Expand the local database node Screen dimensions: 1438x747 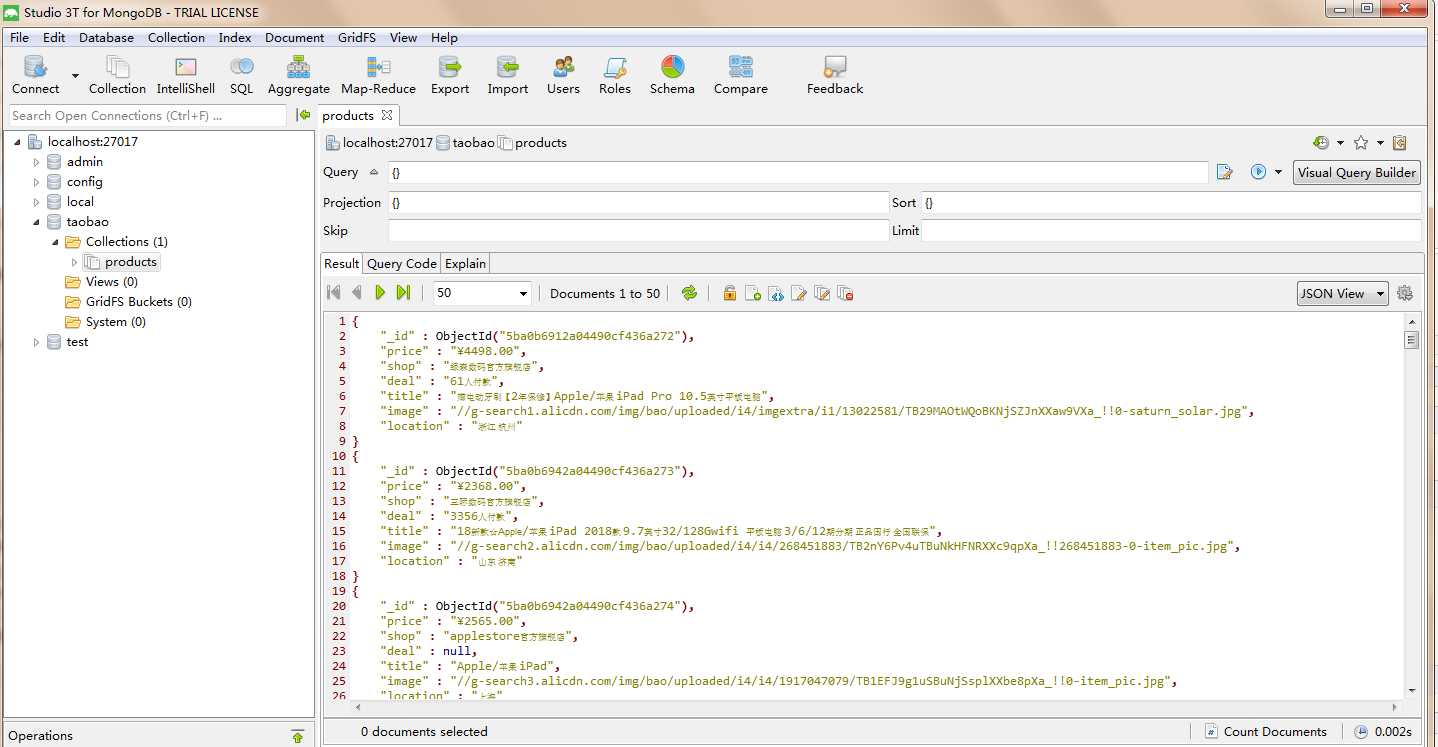pos(37,202)
